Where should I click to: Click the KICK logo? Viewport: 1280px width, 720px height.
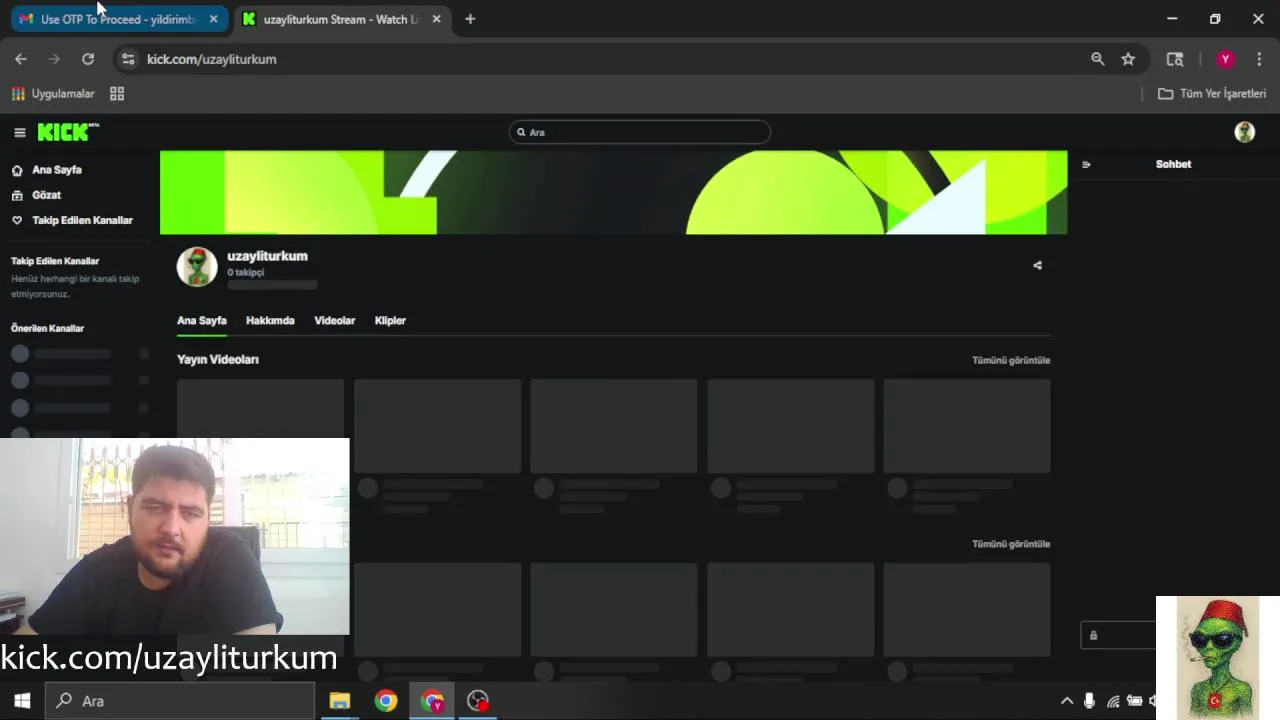tap(68, 132)
